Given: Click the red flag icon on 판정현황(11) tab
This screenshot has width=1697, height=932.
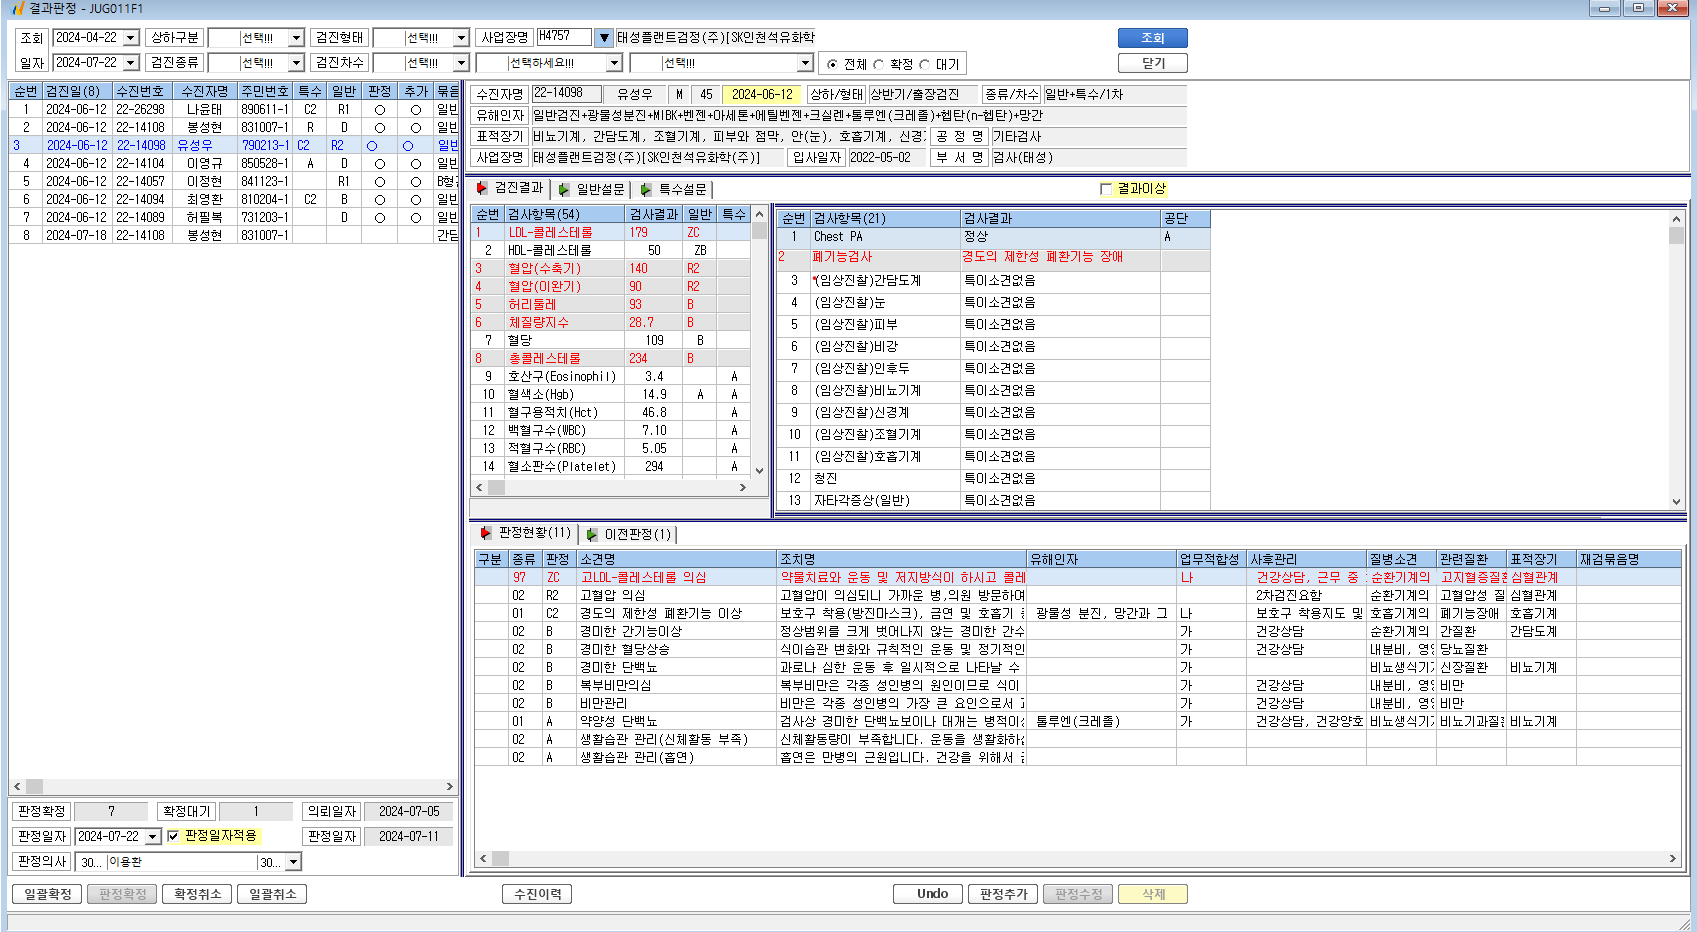Looking at the screenshot, I should (486, 533).
